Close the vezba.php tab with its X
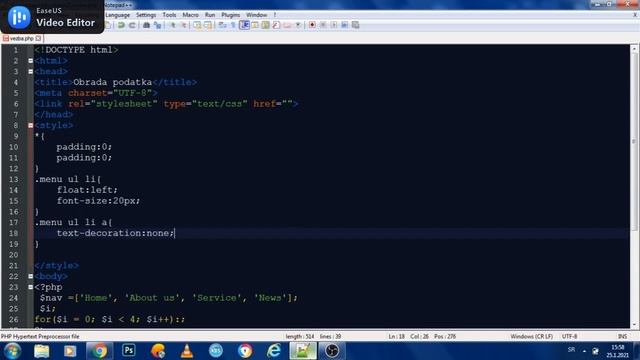Viewport: 640px width, 360px height. 38,38
